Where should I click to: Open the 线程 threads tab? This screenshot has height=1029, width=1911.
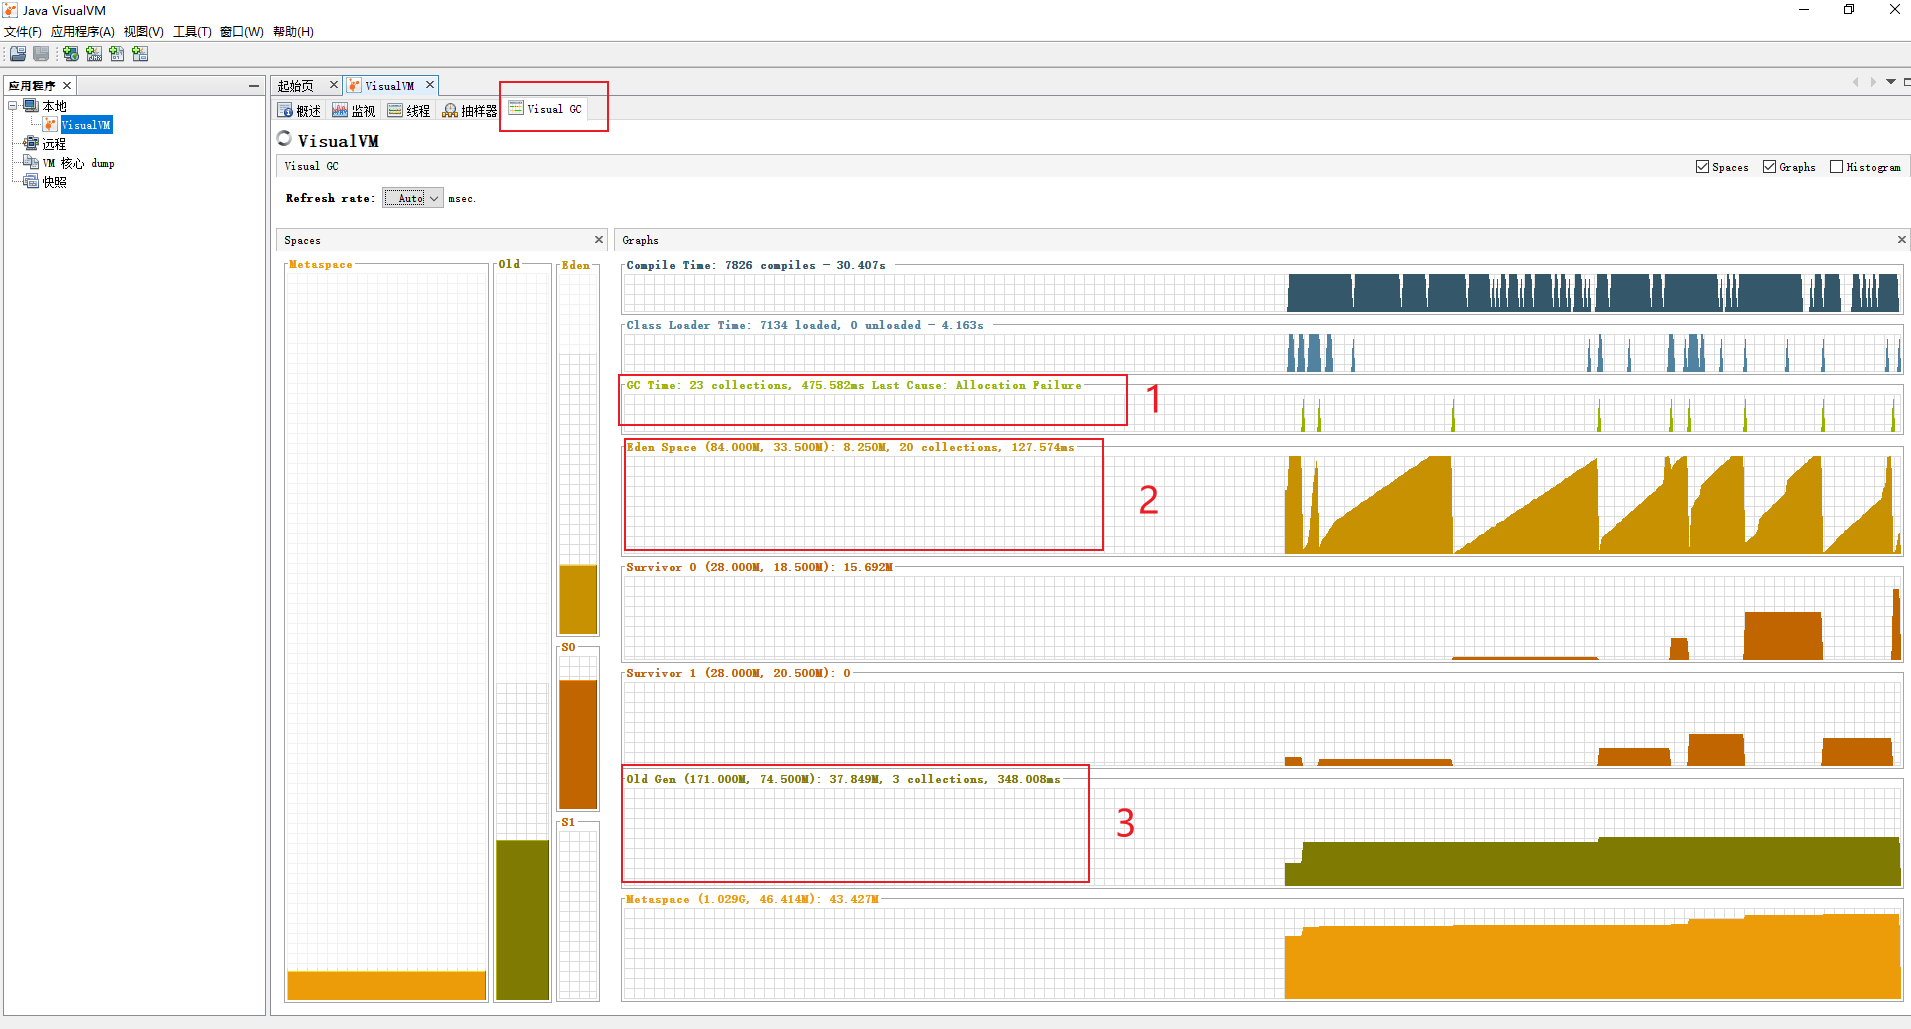click(409, 111)
